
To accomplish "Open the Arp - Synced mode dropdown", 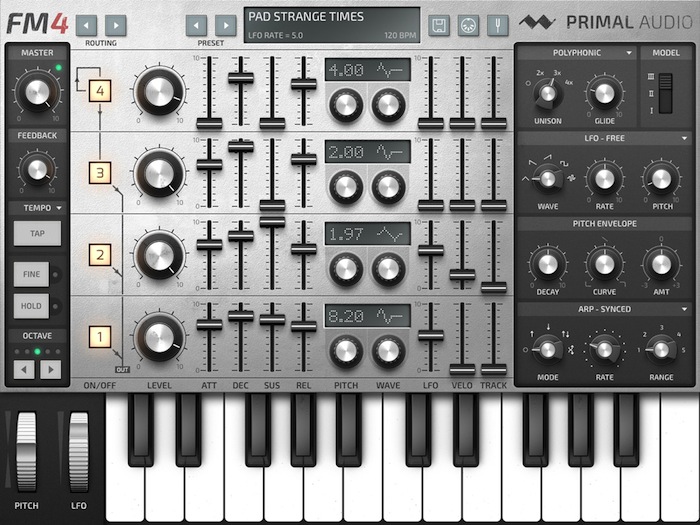I will [x=604, y=309].
